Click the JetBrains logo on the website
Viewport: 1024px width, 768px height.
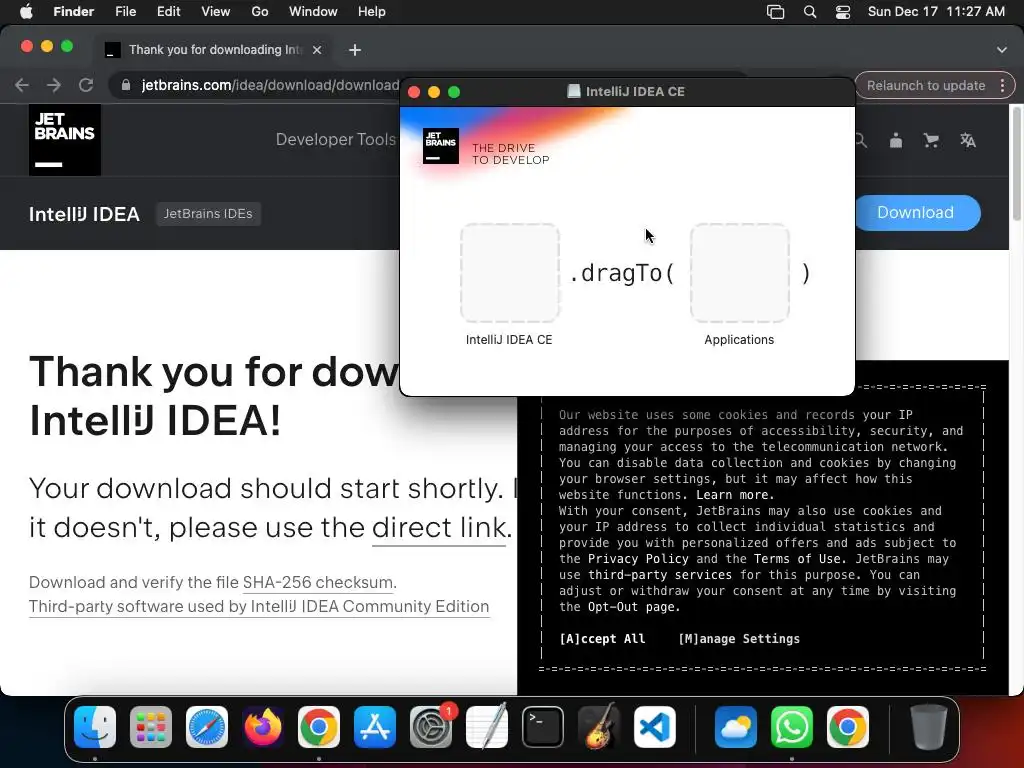[65, 140]
